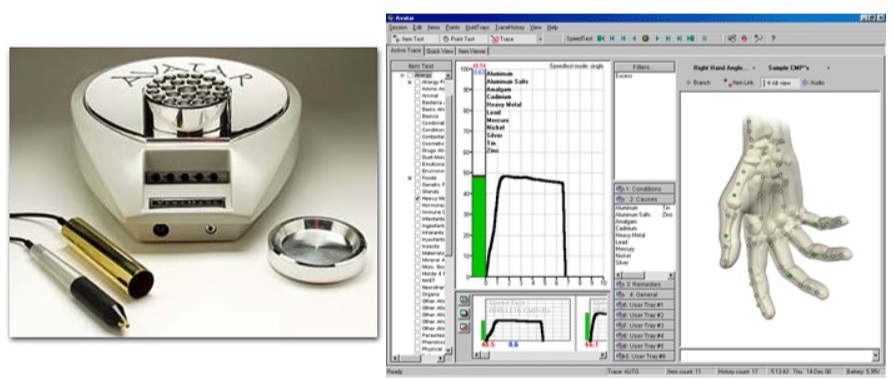The width and height of the screenshot is (894, 379).
Task: Click the red toolbar icon near help
Action: (744, 39)
